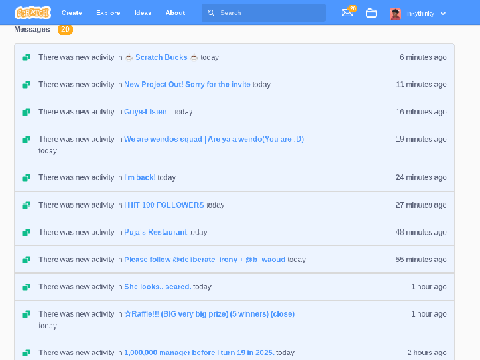Screen dimensions: 480x360
Task: Open the She looks.. scared studio link
Action: tap(157, 287)
